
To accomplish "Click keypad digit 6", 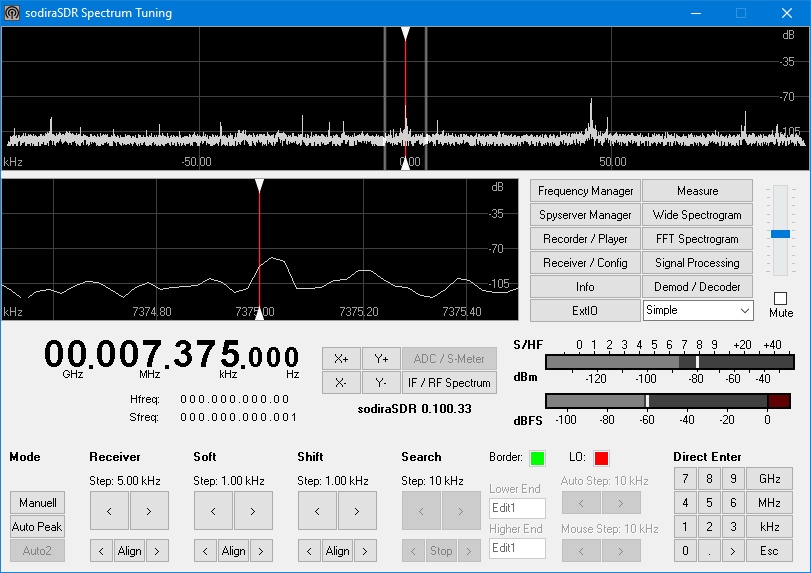I will [733, 503].
